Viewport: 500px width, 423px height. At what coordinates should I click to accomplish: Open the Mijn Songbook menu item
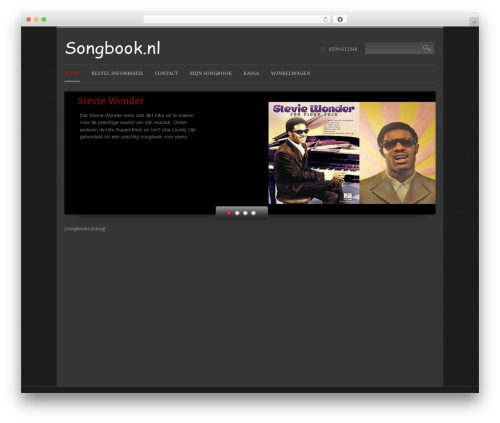211,73
